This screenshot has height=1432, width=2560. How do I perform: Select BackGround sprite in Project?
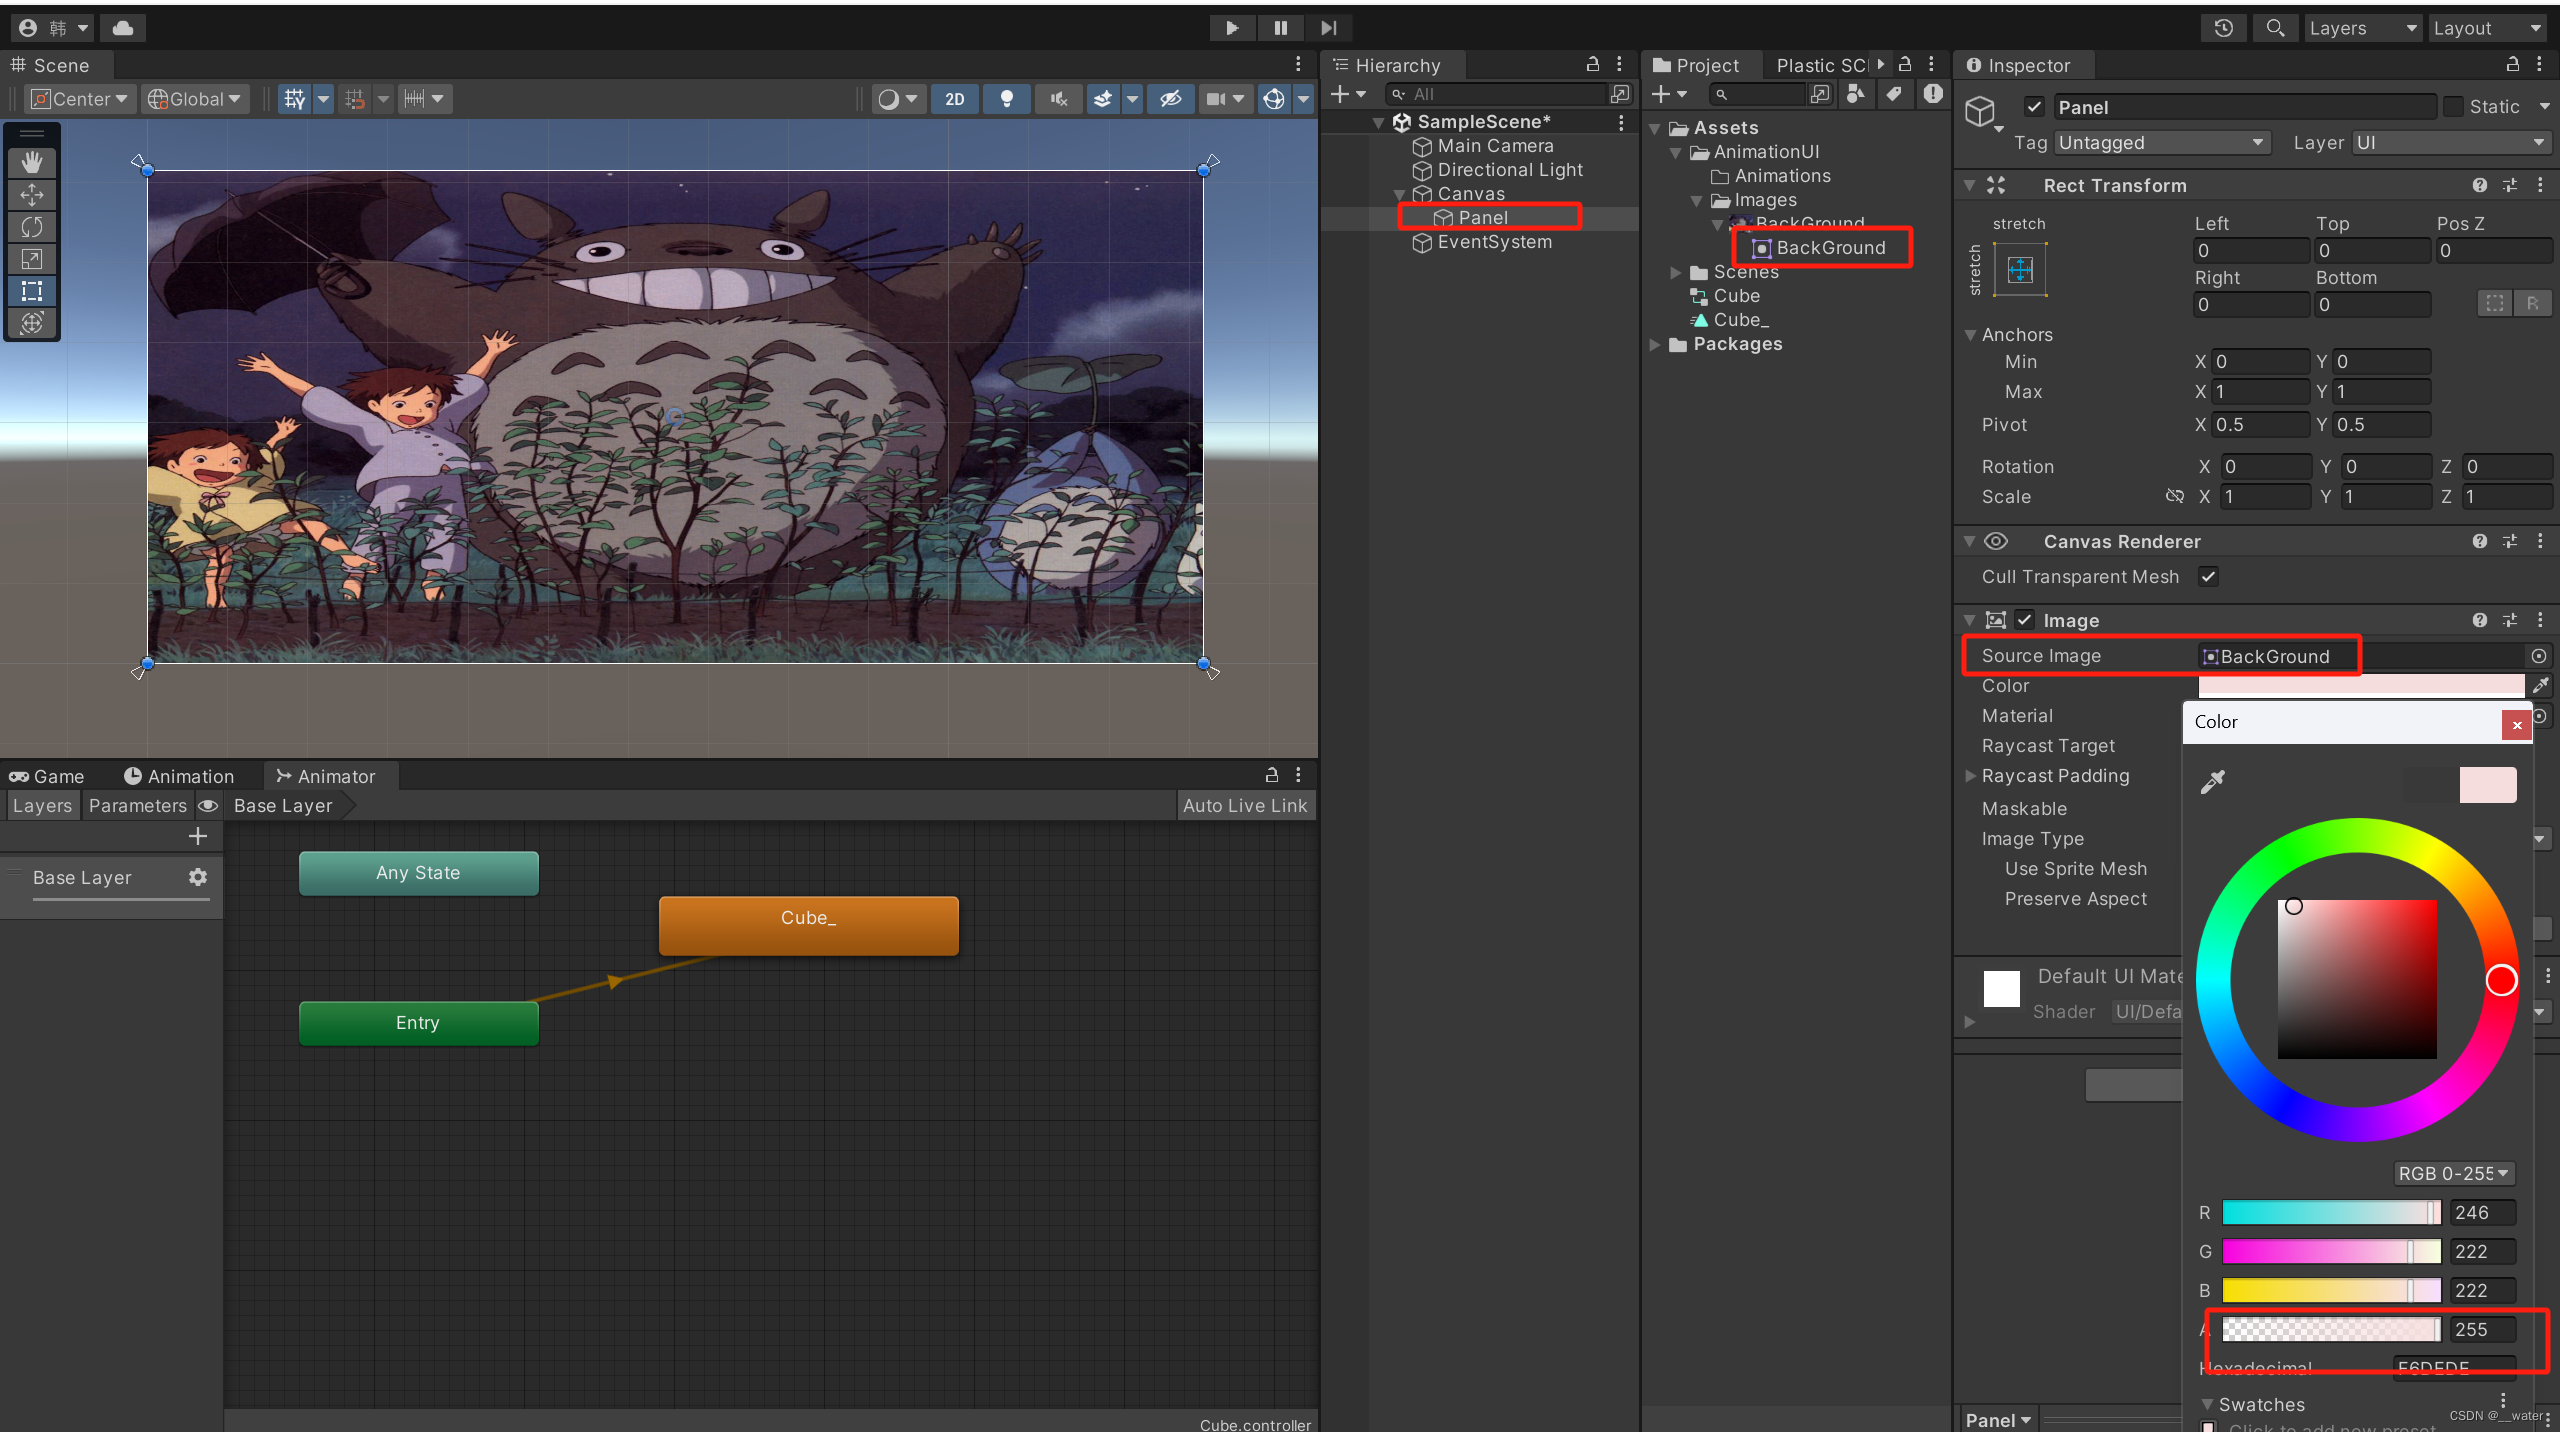point(1830,248)
